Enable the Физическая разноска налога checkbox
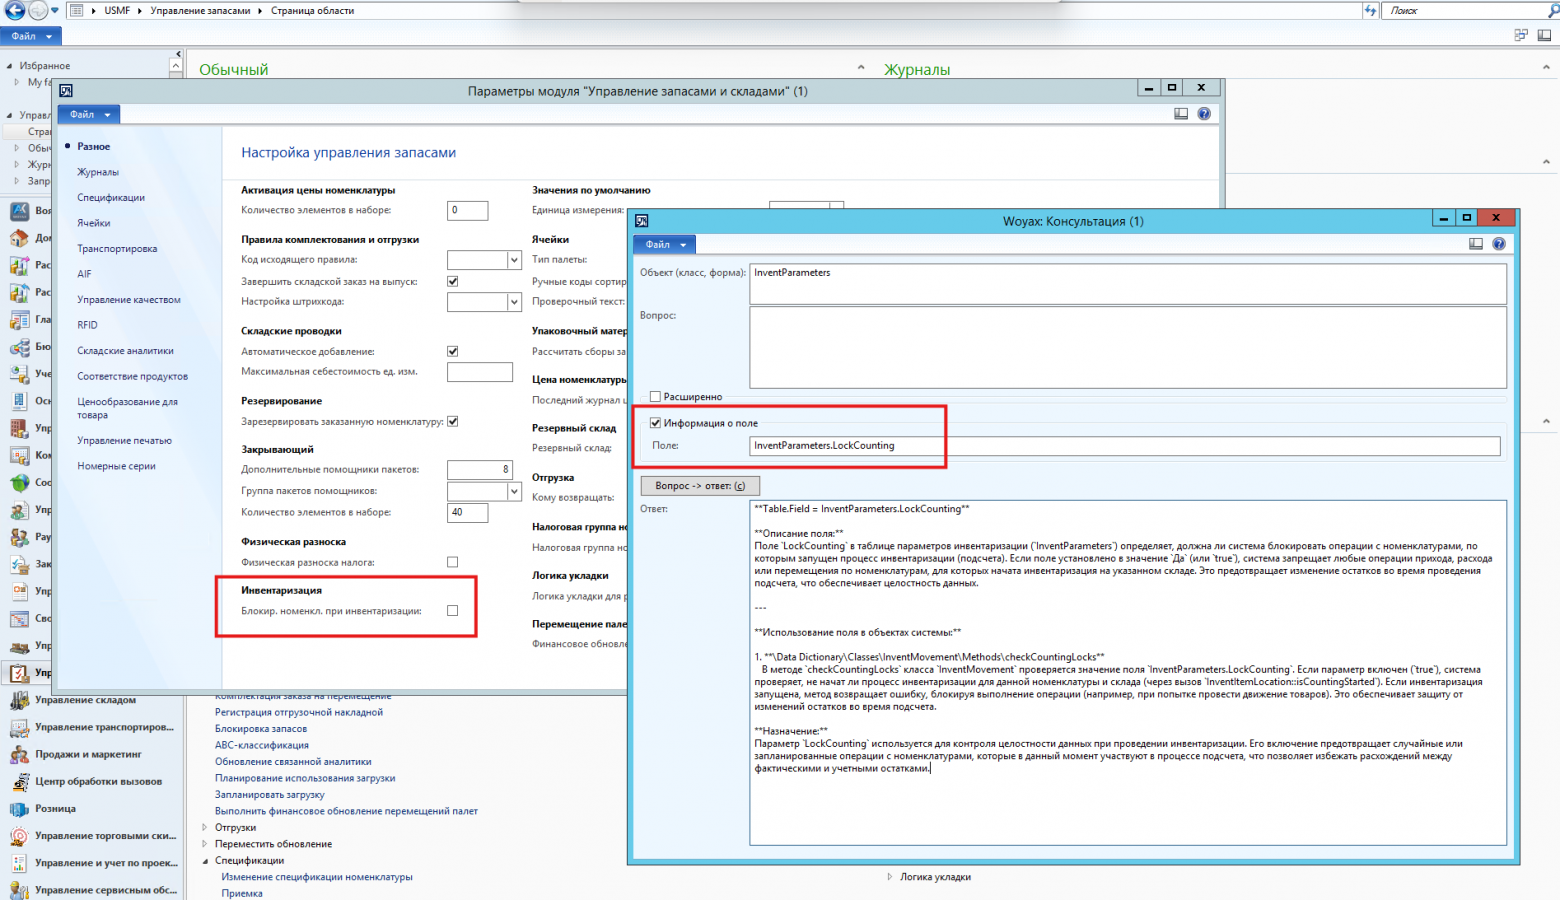The image size is (1560, 900). [x=453, y=562]
